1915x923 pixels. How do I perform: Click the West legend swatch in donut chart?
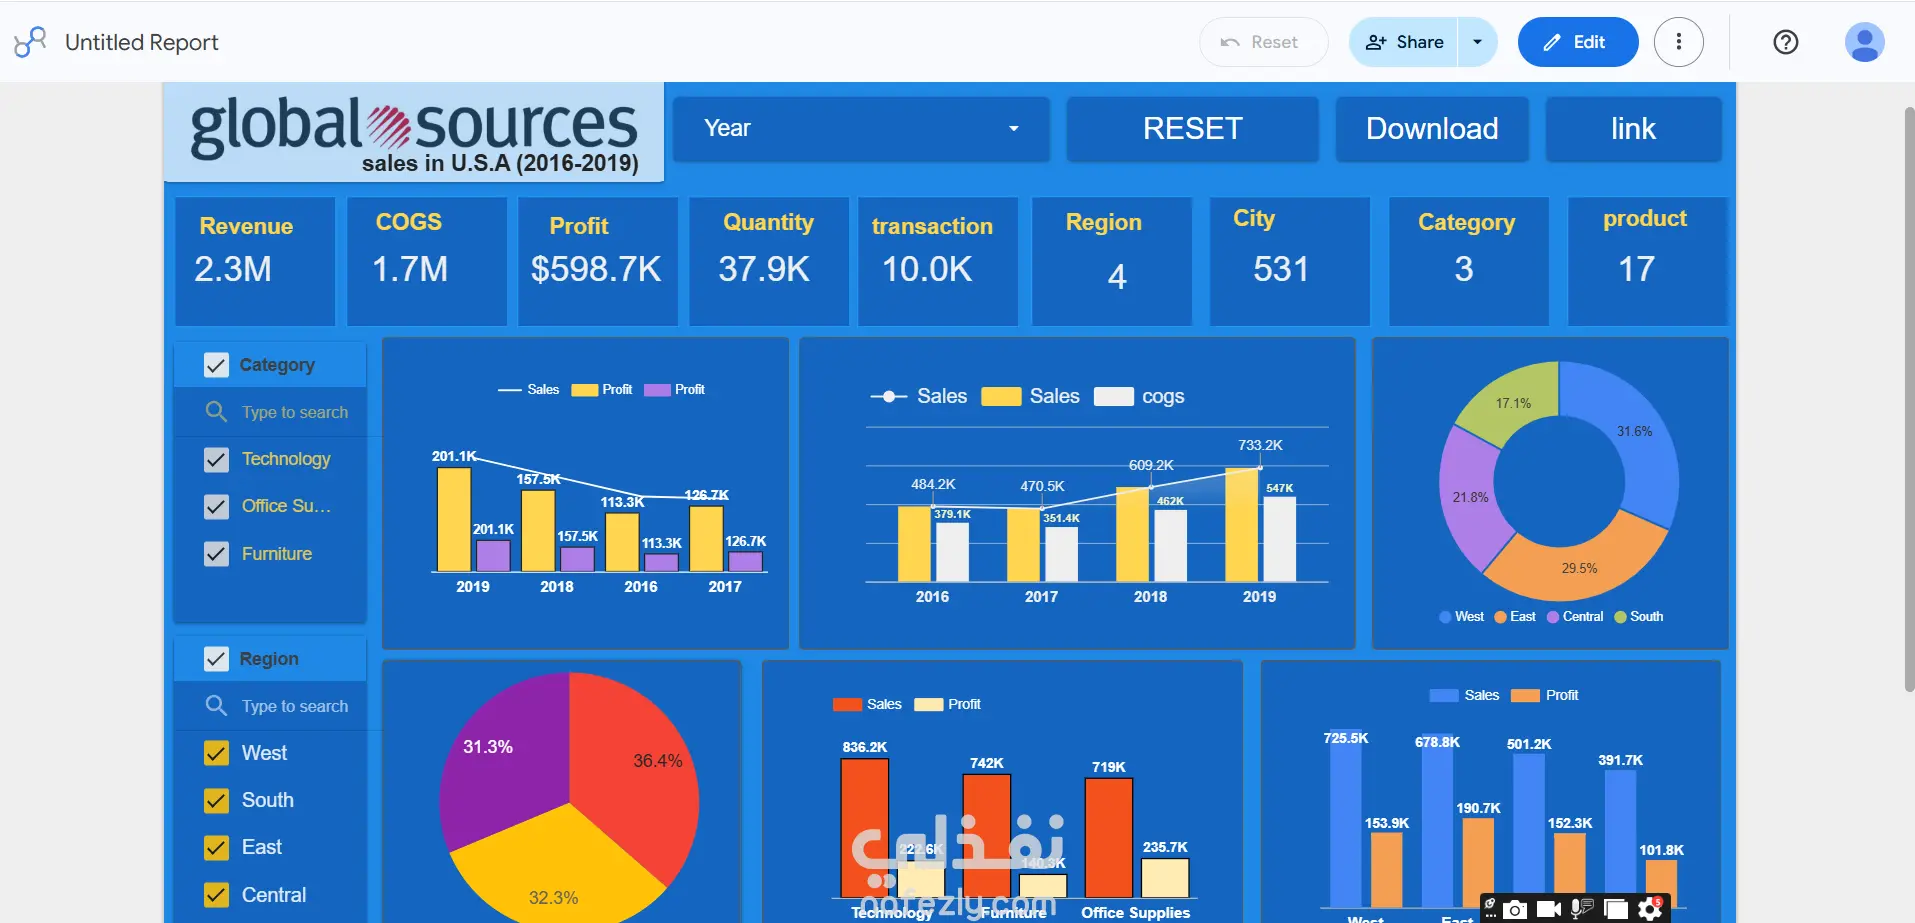coord(1445,617)
